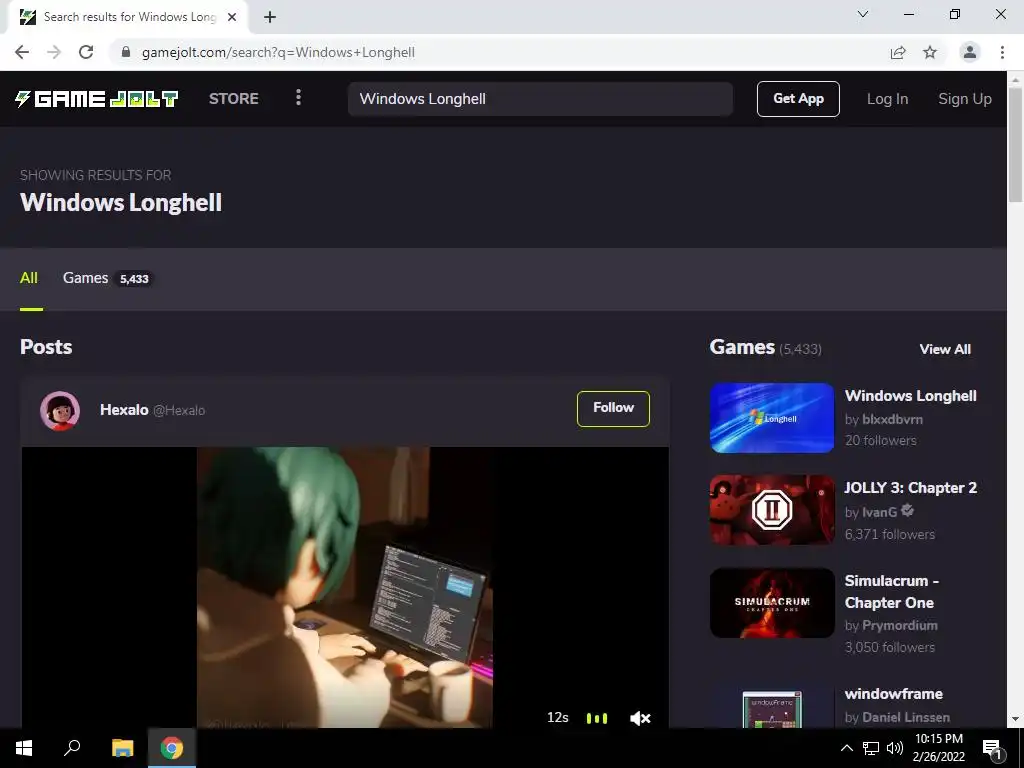This screenshot has width=1024, height=768.
Task: Click the 20 followers text
Action: [880, 440]
